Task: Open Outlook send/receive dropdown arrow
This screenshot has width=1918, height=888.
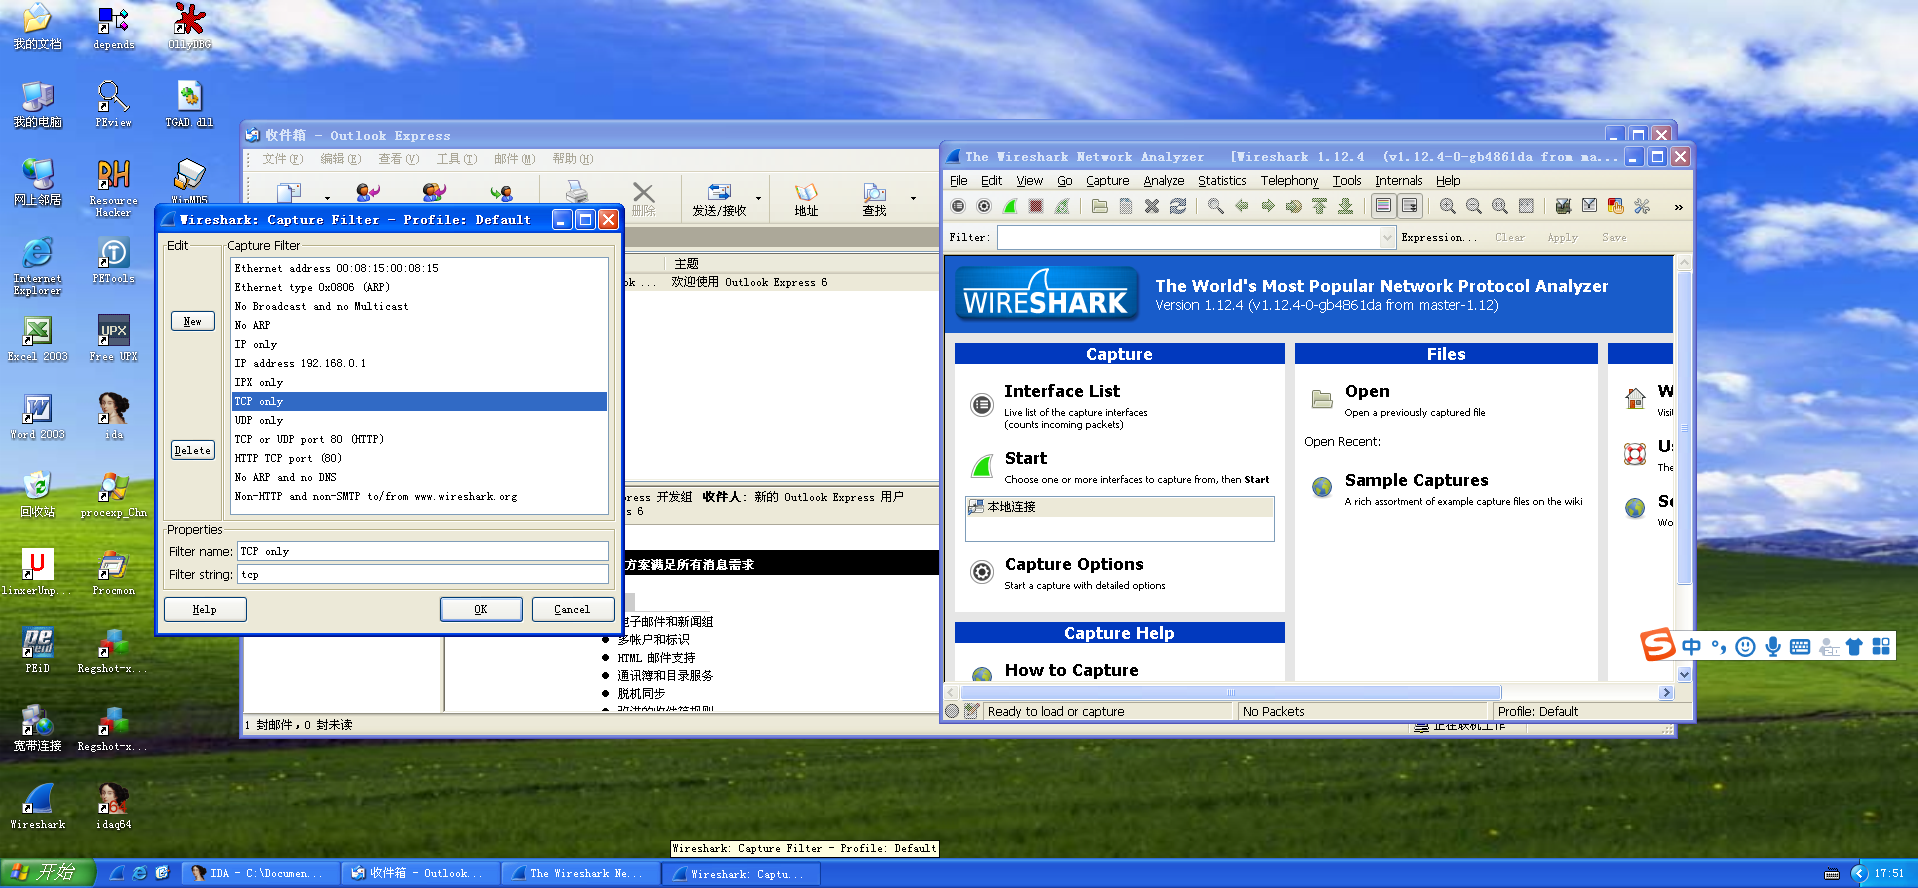Action: coord(758,198)
